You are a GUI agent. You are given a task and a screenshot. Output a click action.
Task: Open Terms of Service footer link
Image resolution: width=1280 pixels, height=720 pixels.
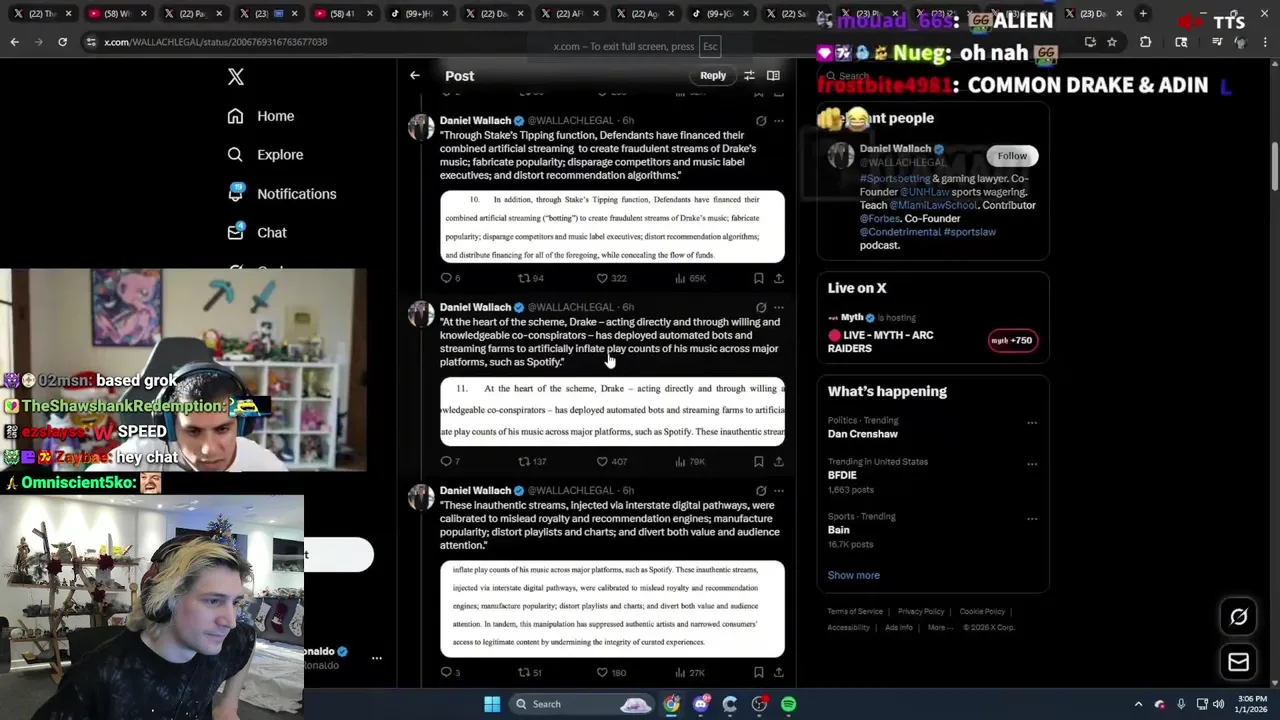(x=855, y=612)
